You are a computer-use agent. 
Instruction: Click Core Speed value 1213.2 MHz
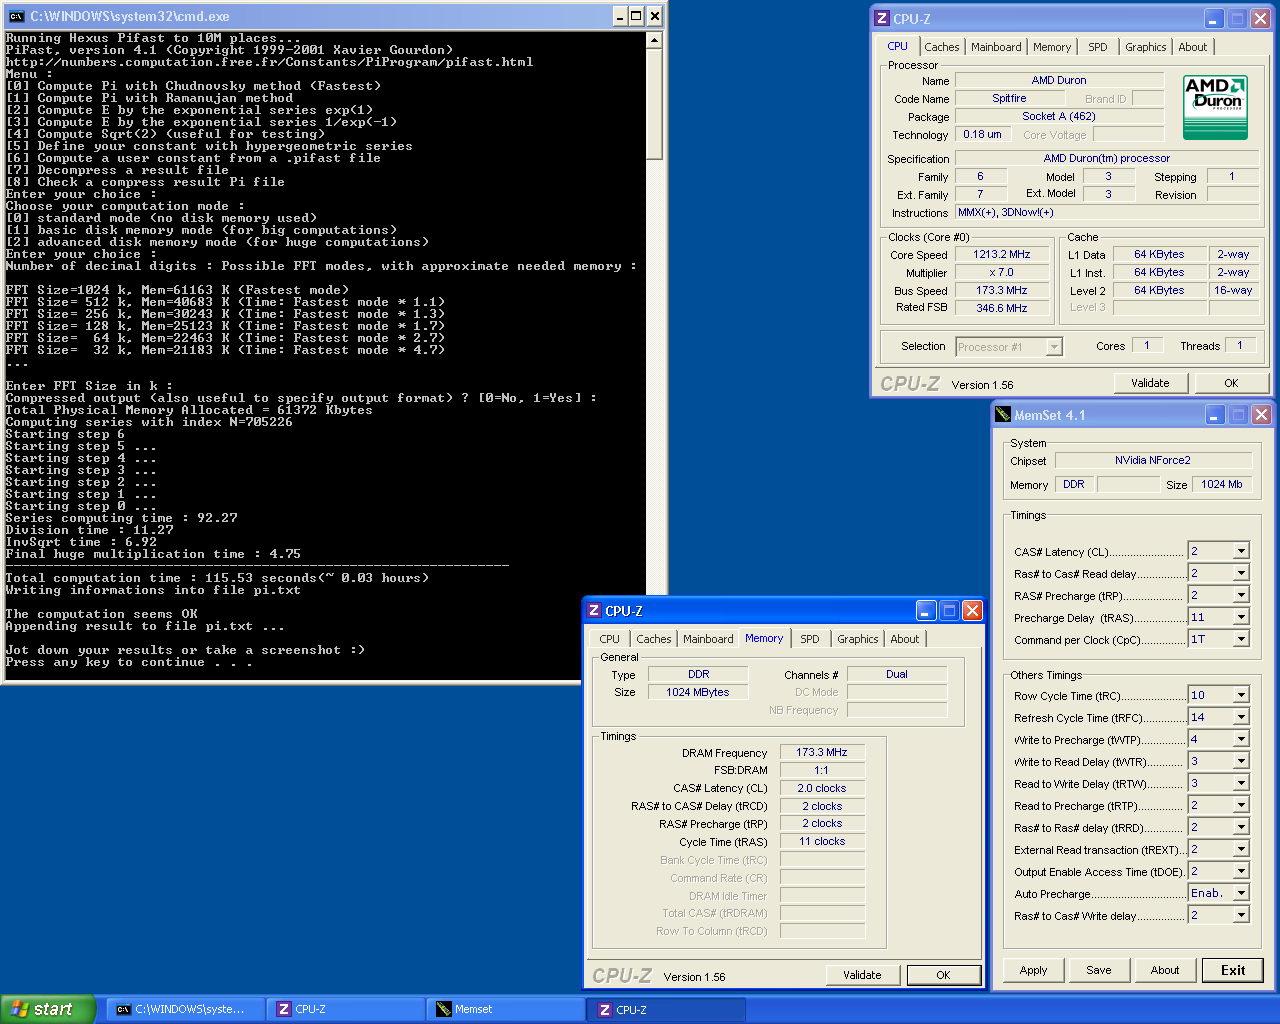[1002, 255]
